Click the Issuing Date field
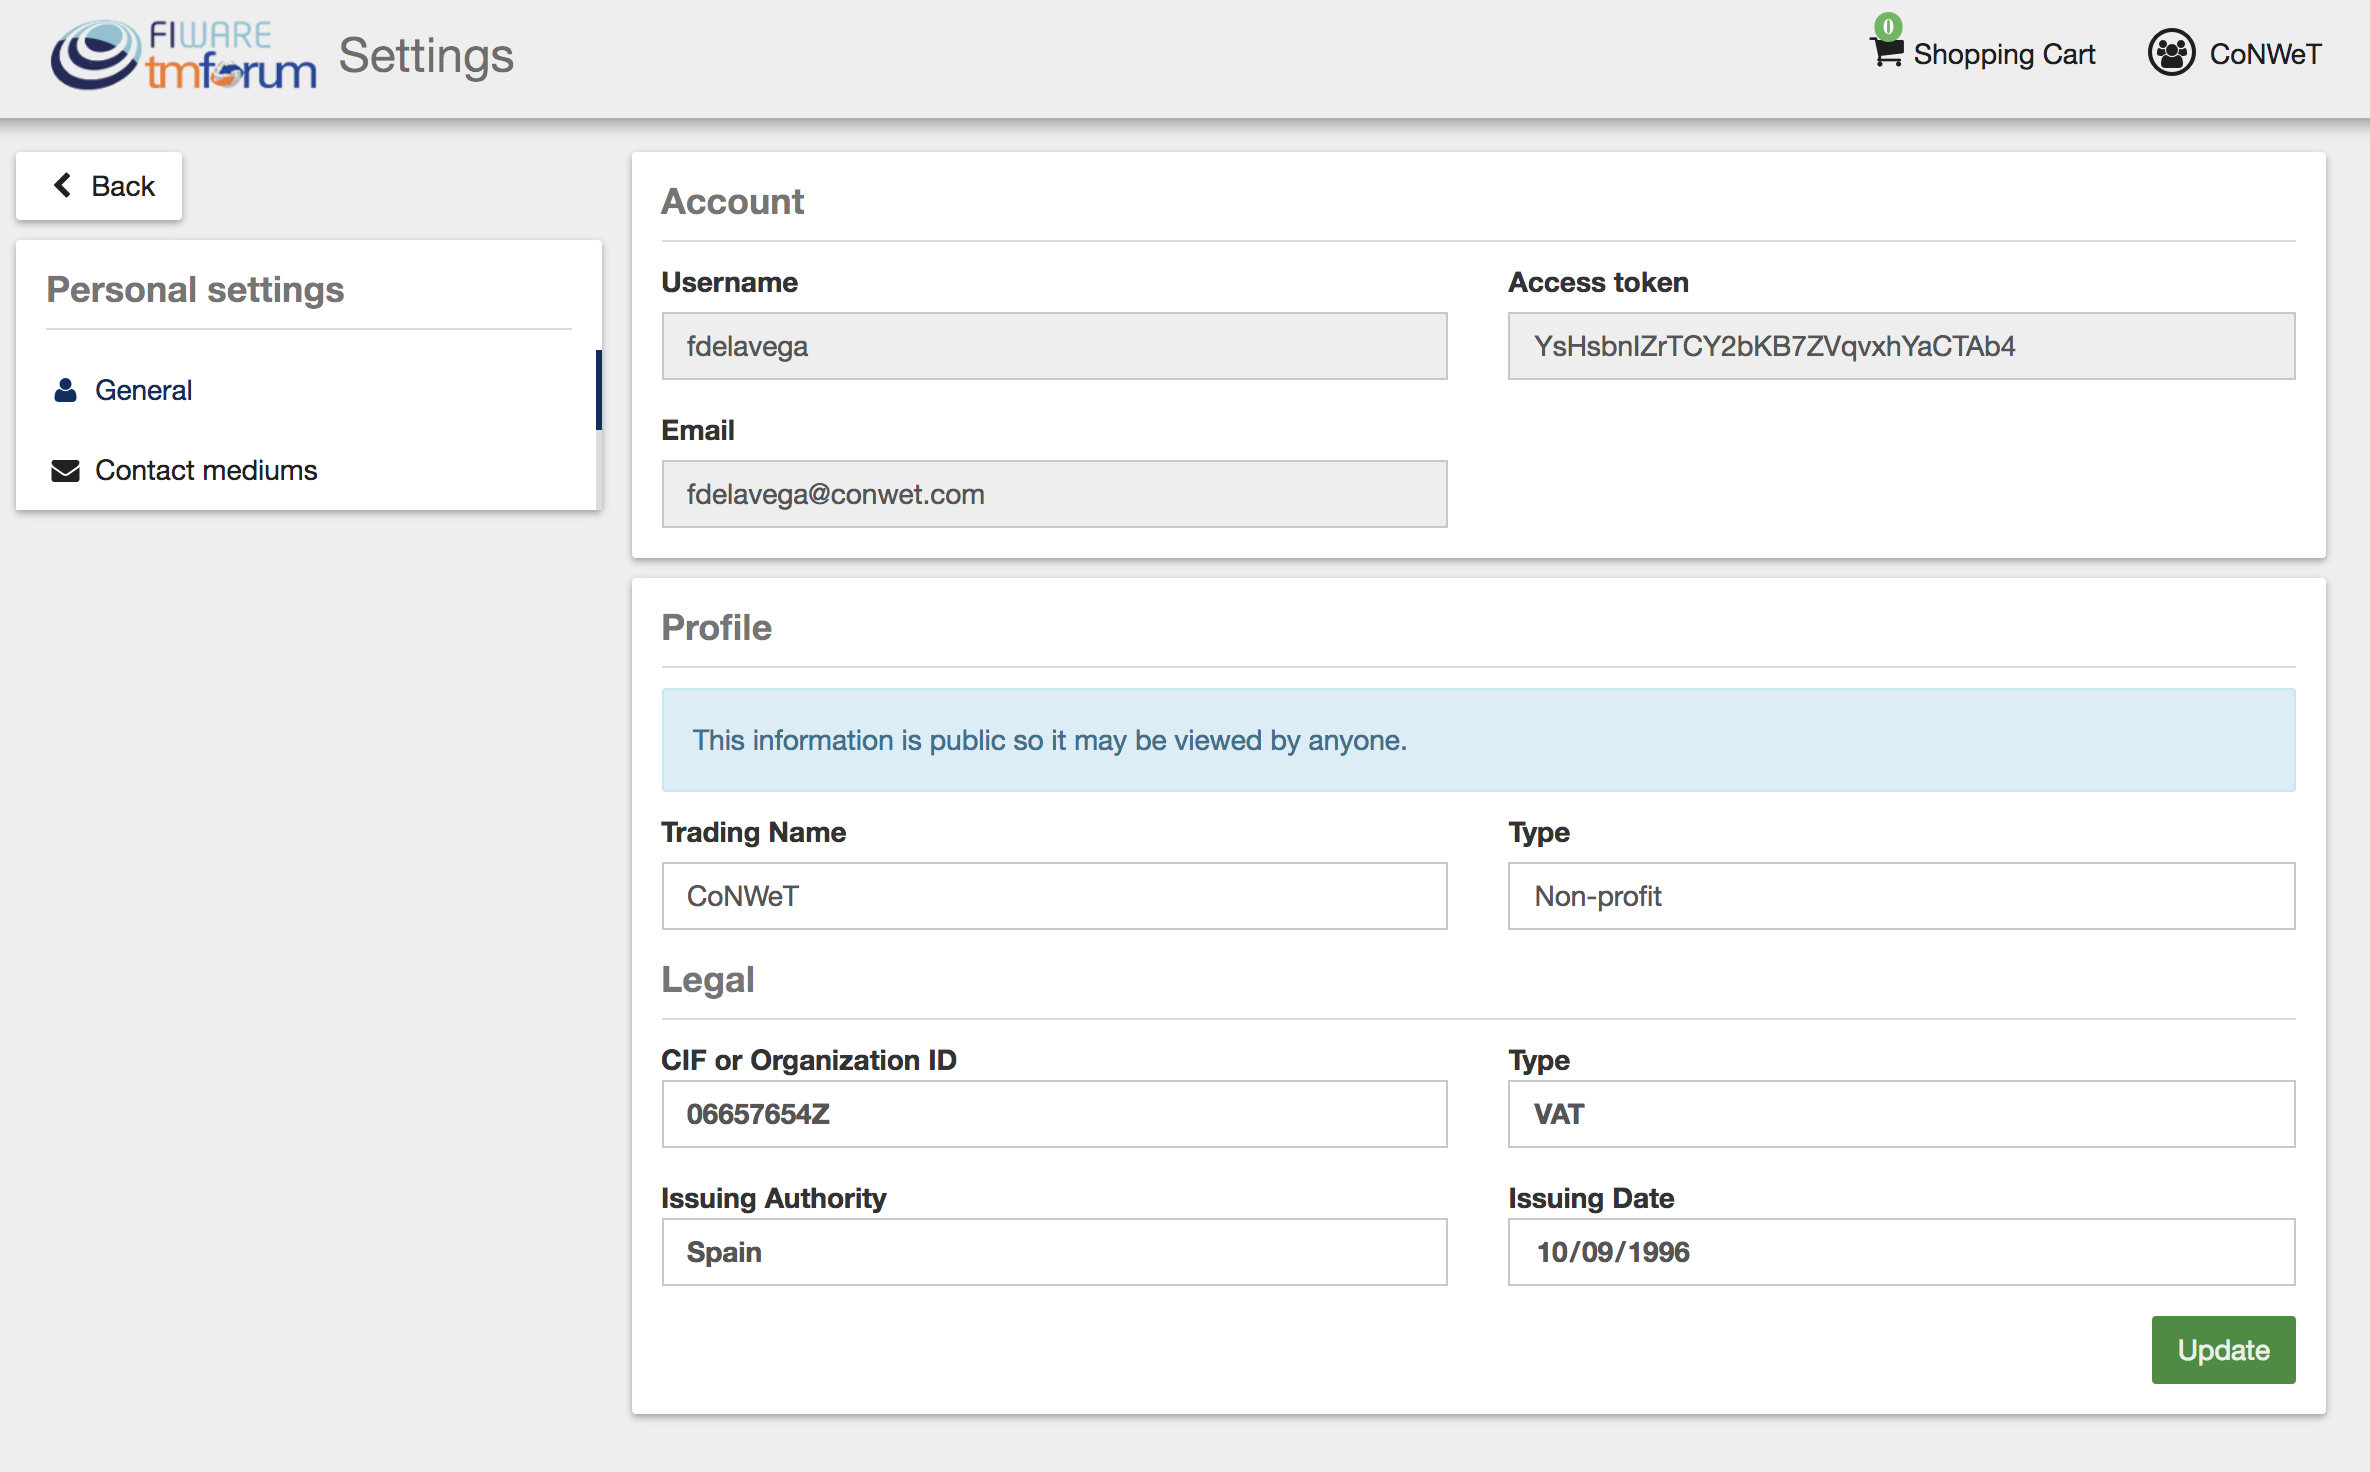Viewport: 2370px width, 1472px height. pos(1901,1252)
